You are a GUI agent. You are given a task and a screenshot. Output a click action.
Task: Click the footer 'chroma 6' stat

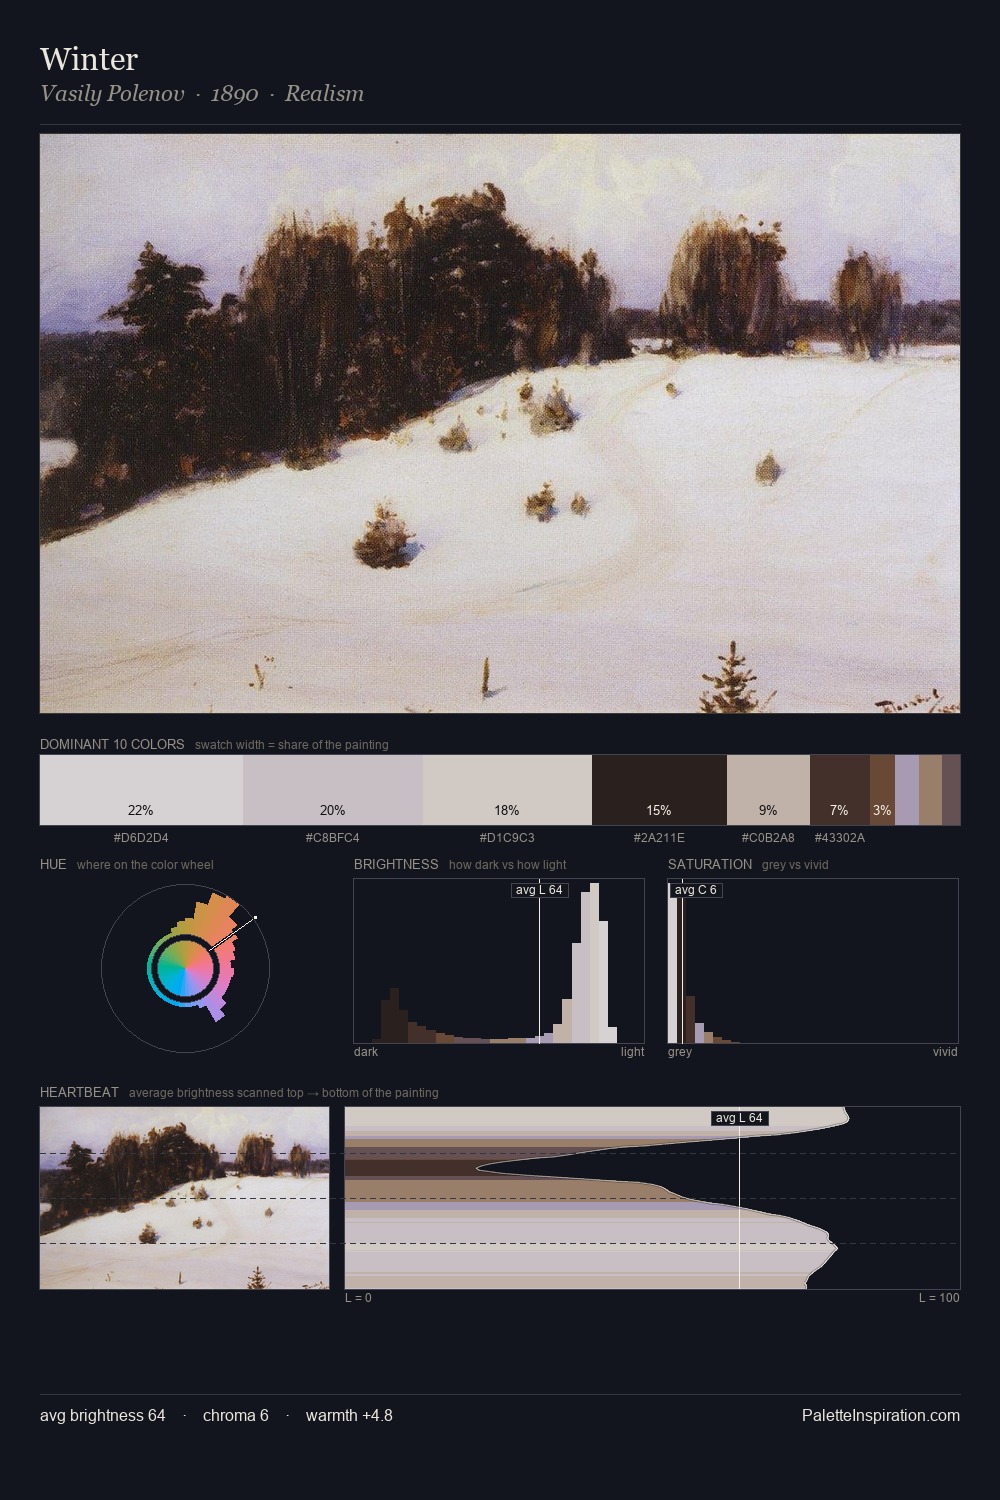click(236, 1416)
